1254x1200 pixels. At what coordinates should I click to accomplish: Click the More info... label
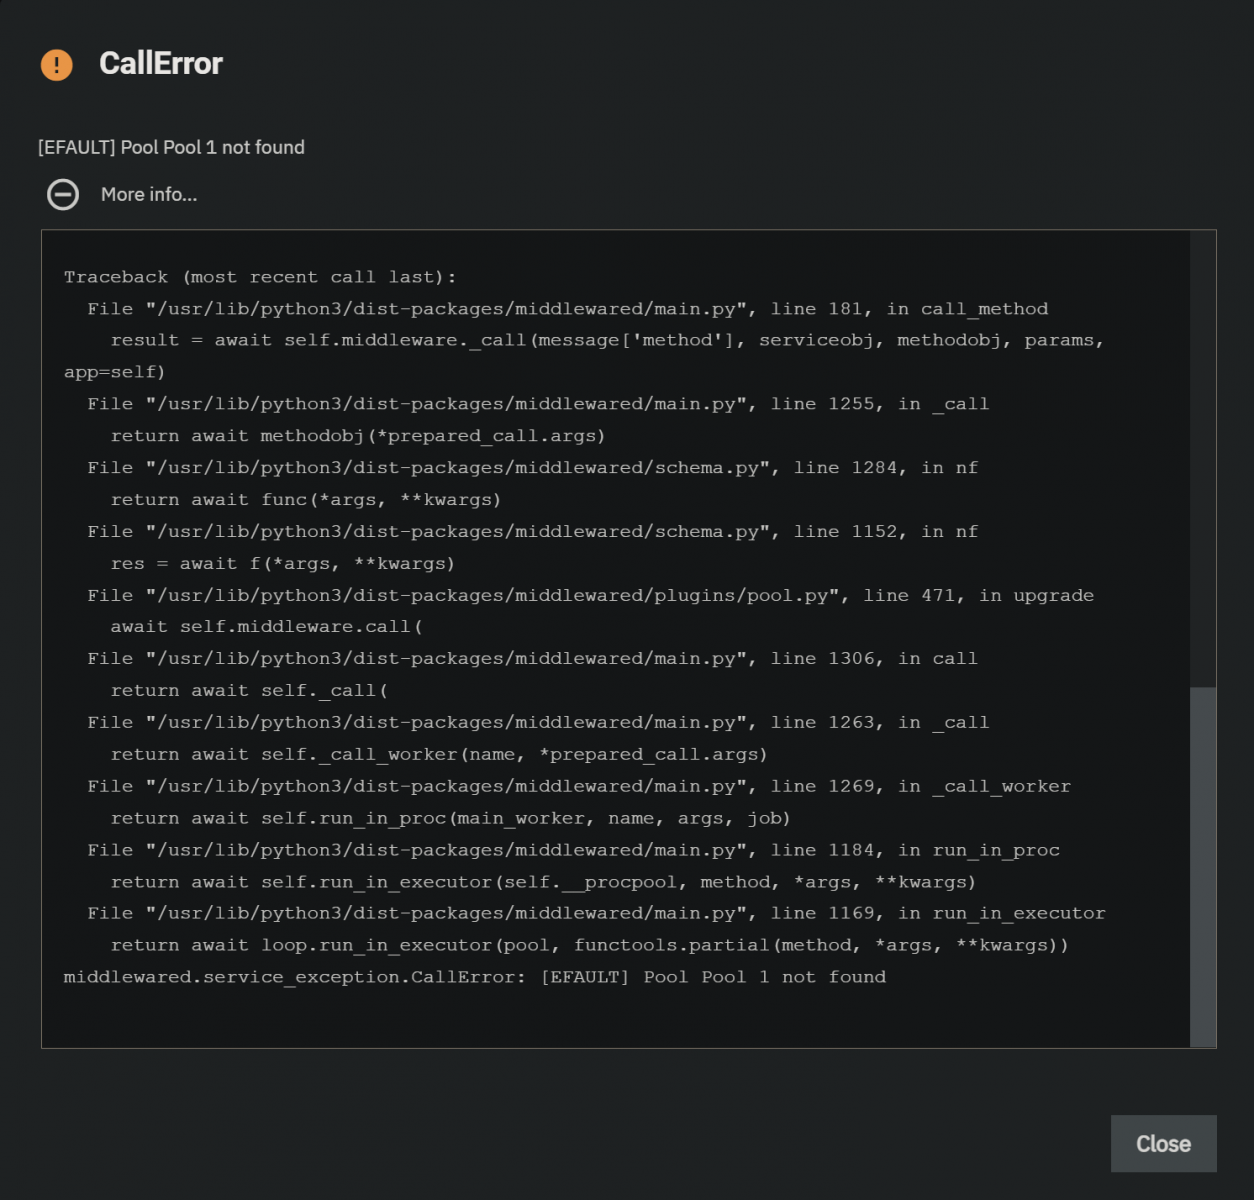149,194
